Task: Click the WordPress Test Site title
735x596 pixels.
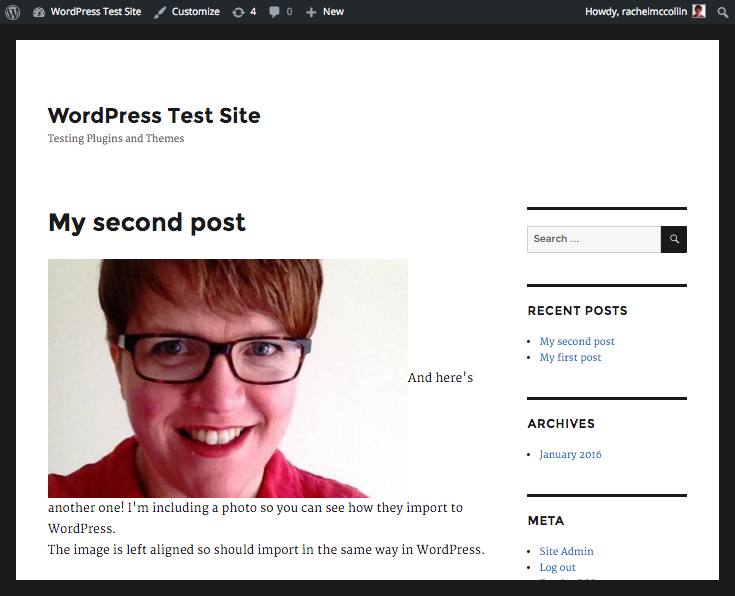Action: [154, 116]
